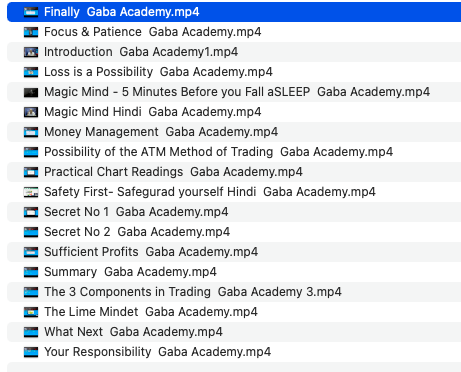Select Possibility of the ATM Method file
The height and width of the screenshot is (372, 461).
point(234,152)
